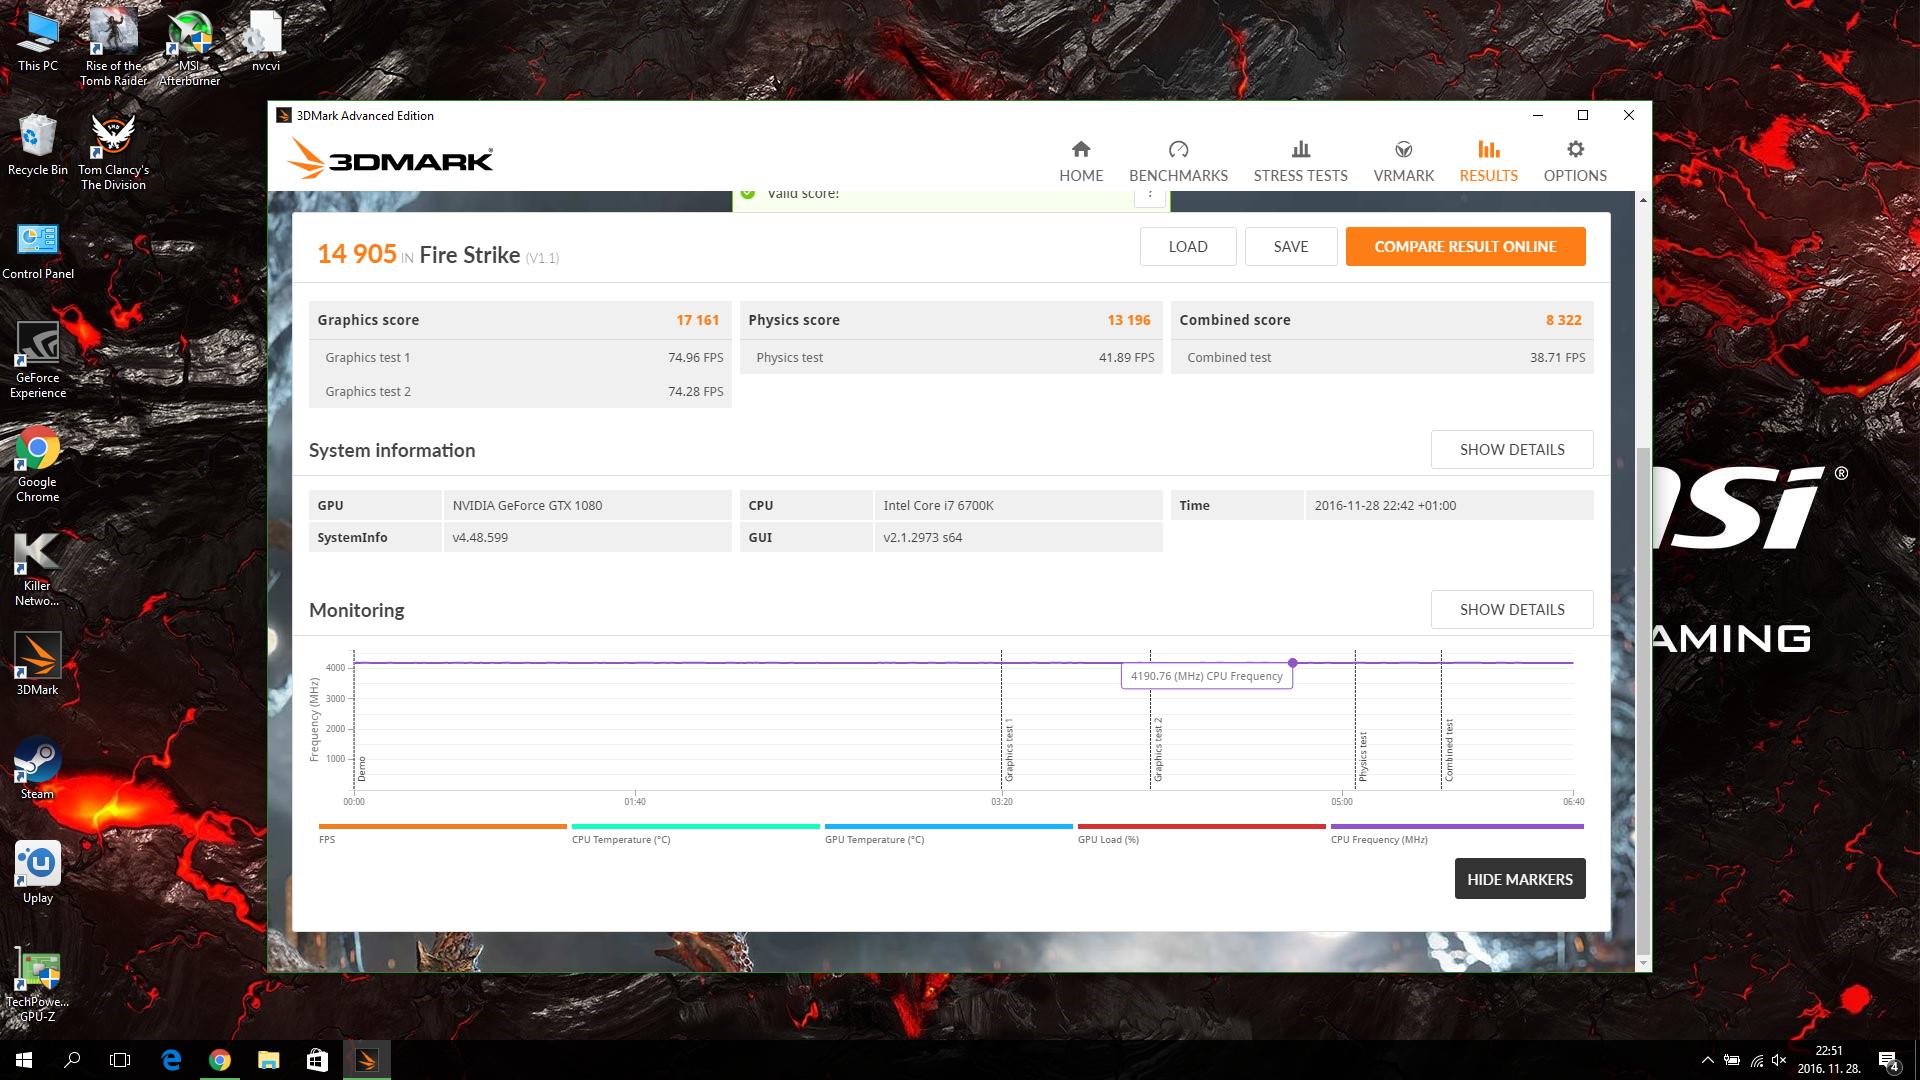The height and width of the screenshot is (1080, 1920).
Task: Click the SAVE result button
Action: [1291, 247]
